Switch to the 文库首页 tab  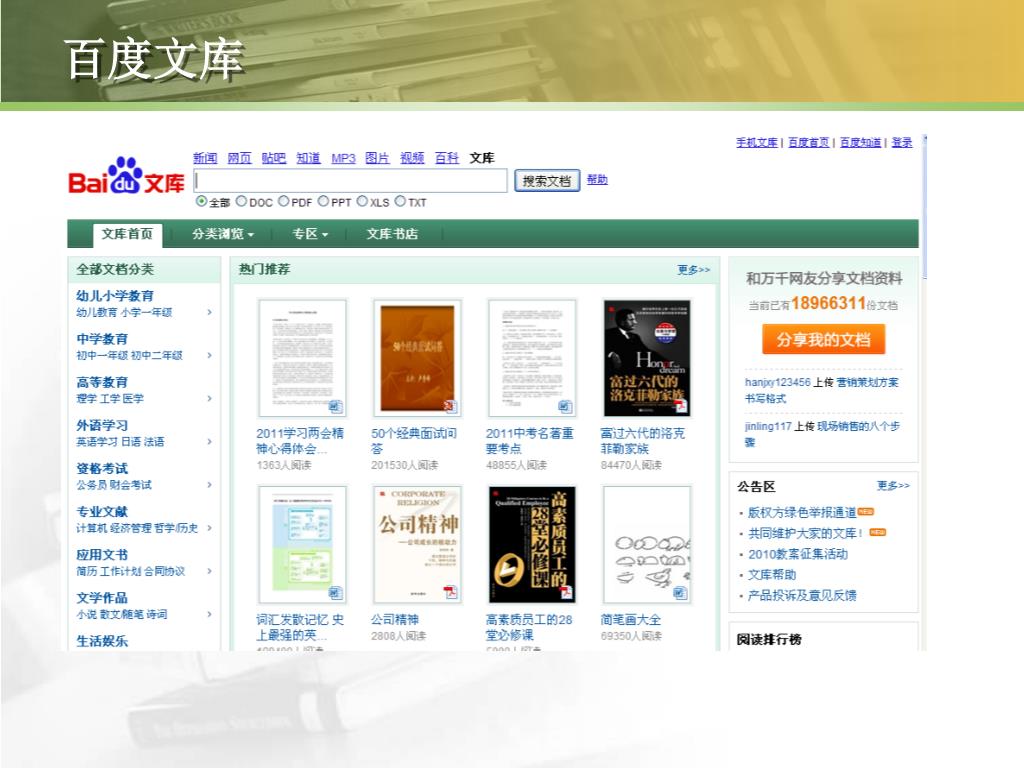click(127, 234)
